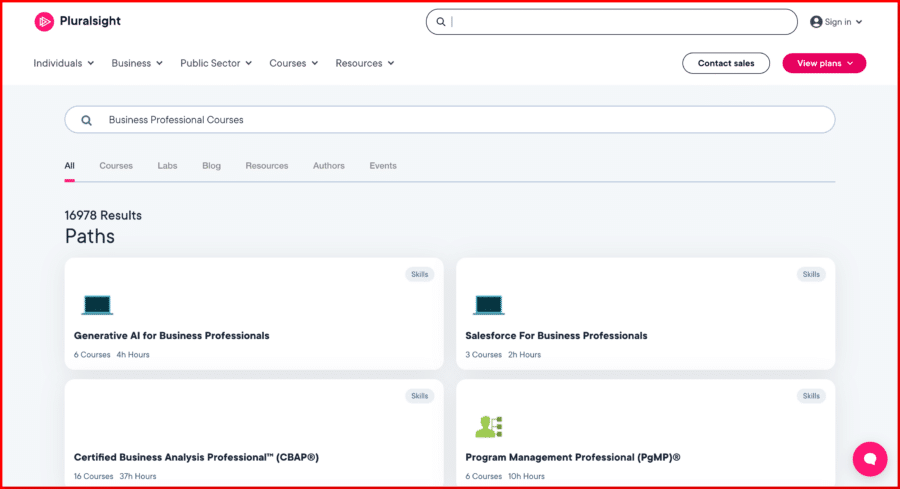Open Generative AI for Business Professionals path
Screen dimensions: 900x489
pyautogui.click(x=172, y=336)
